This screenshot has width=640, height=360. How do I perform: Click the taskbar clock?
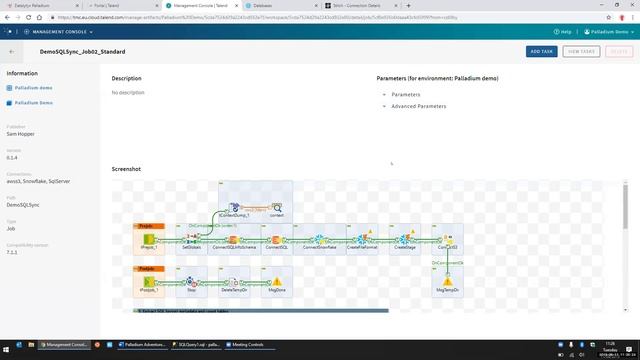click(x=611, y=350)
